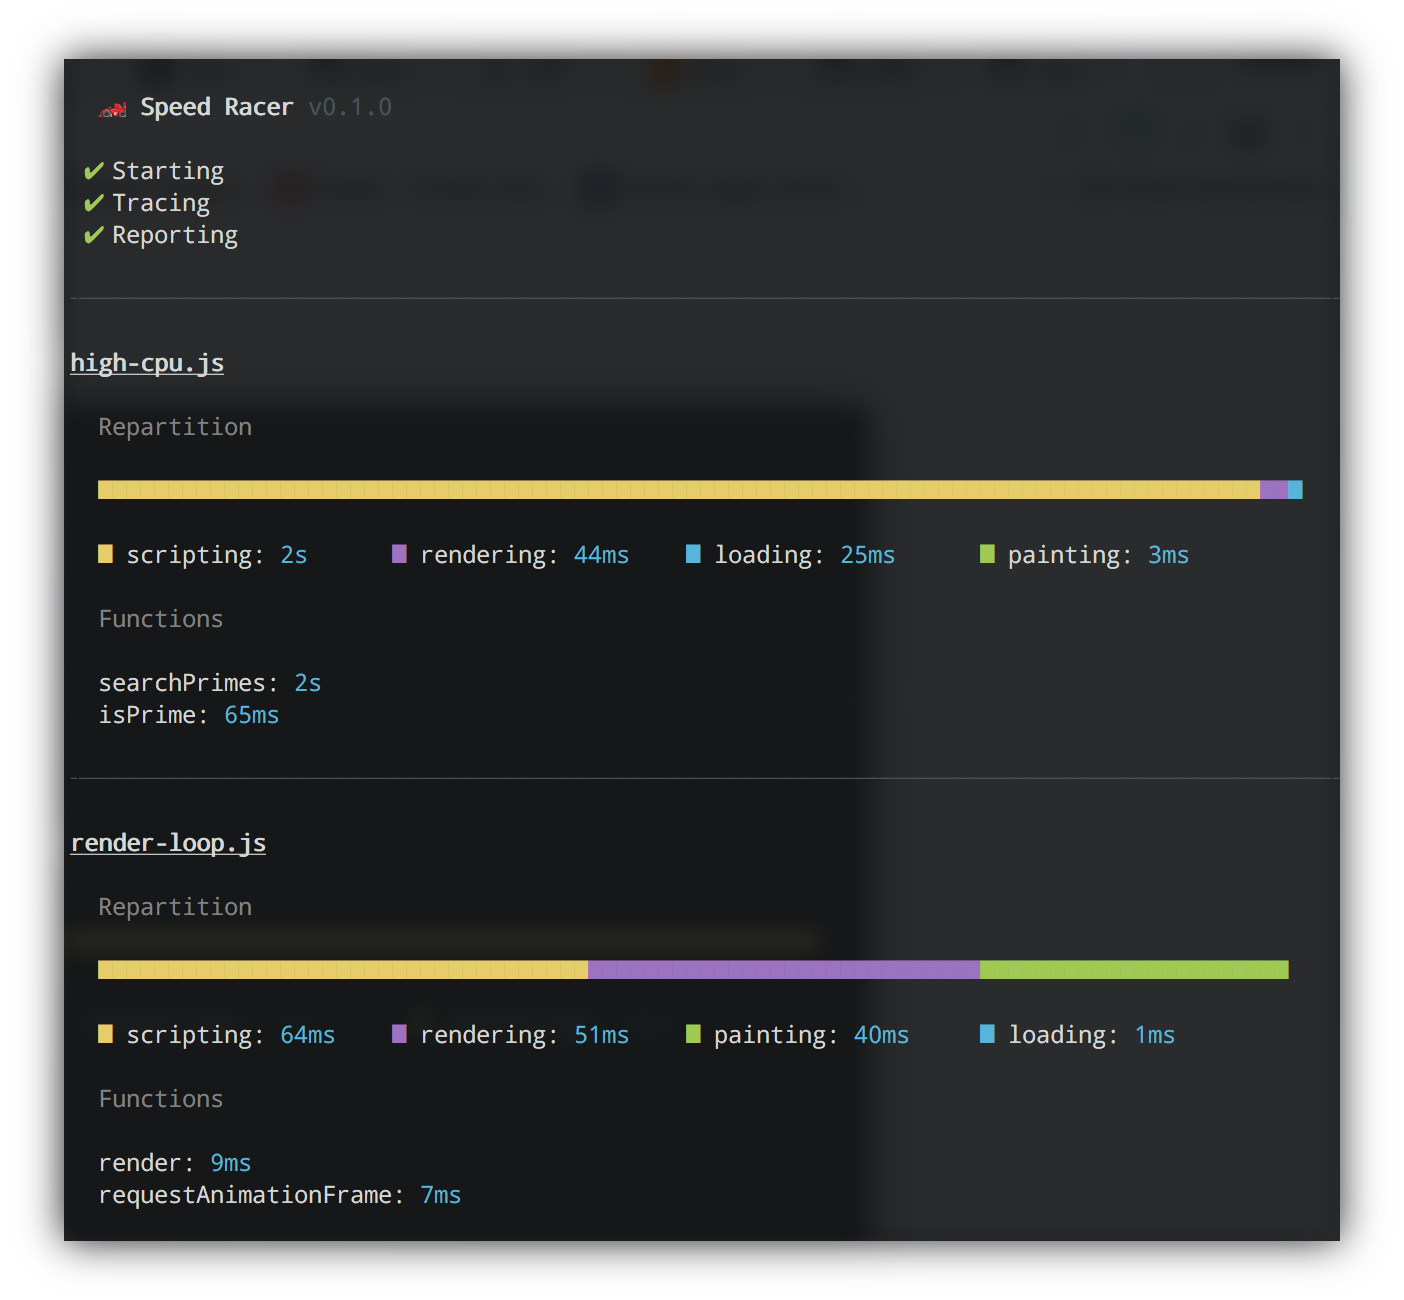The image size is (1404, 1300).
Task: Click the v0.1.0 version label
Action: [x=350, y=107]
